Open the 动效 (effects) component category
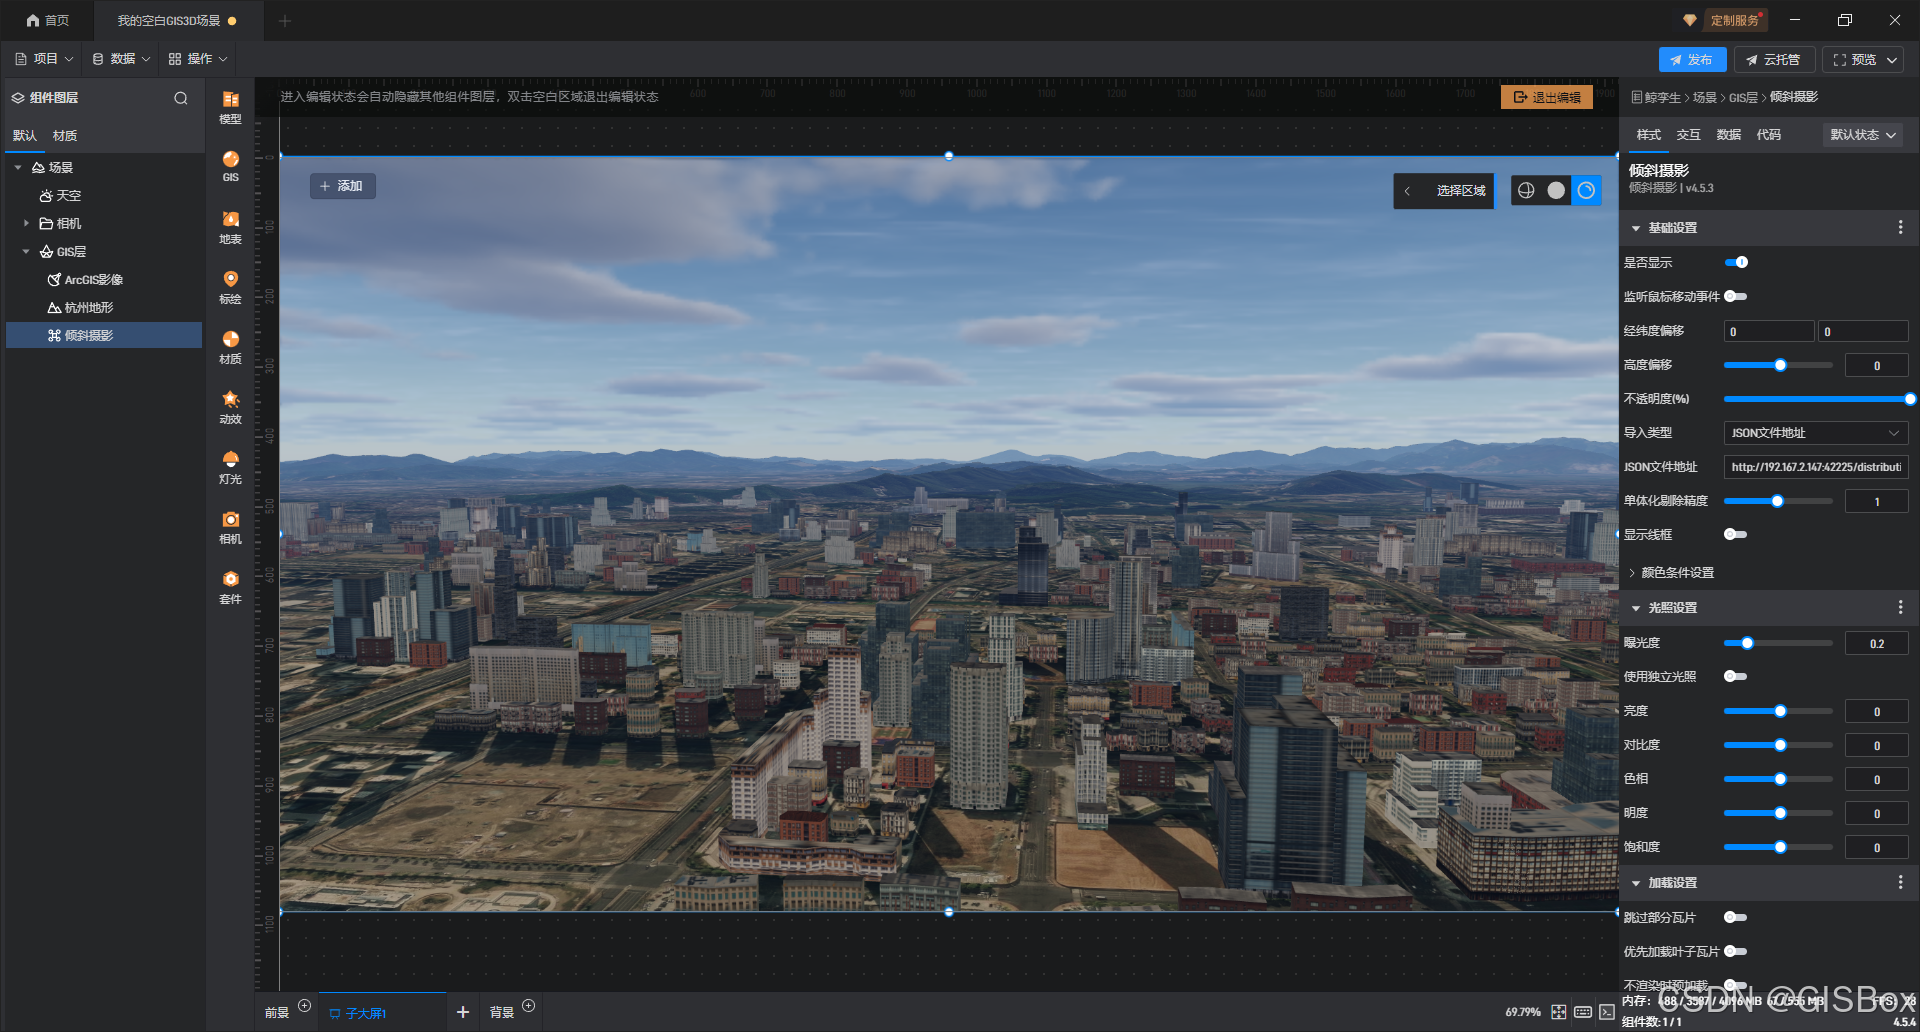The height and width of the screenshot is (1032, 1920). pyautogui.click(x=230, y=407)
